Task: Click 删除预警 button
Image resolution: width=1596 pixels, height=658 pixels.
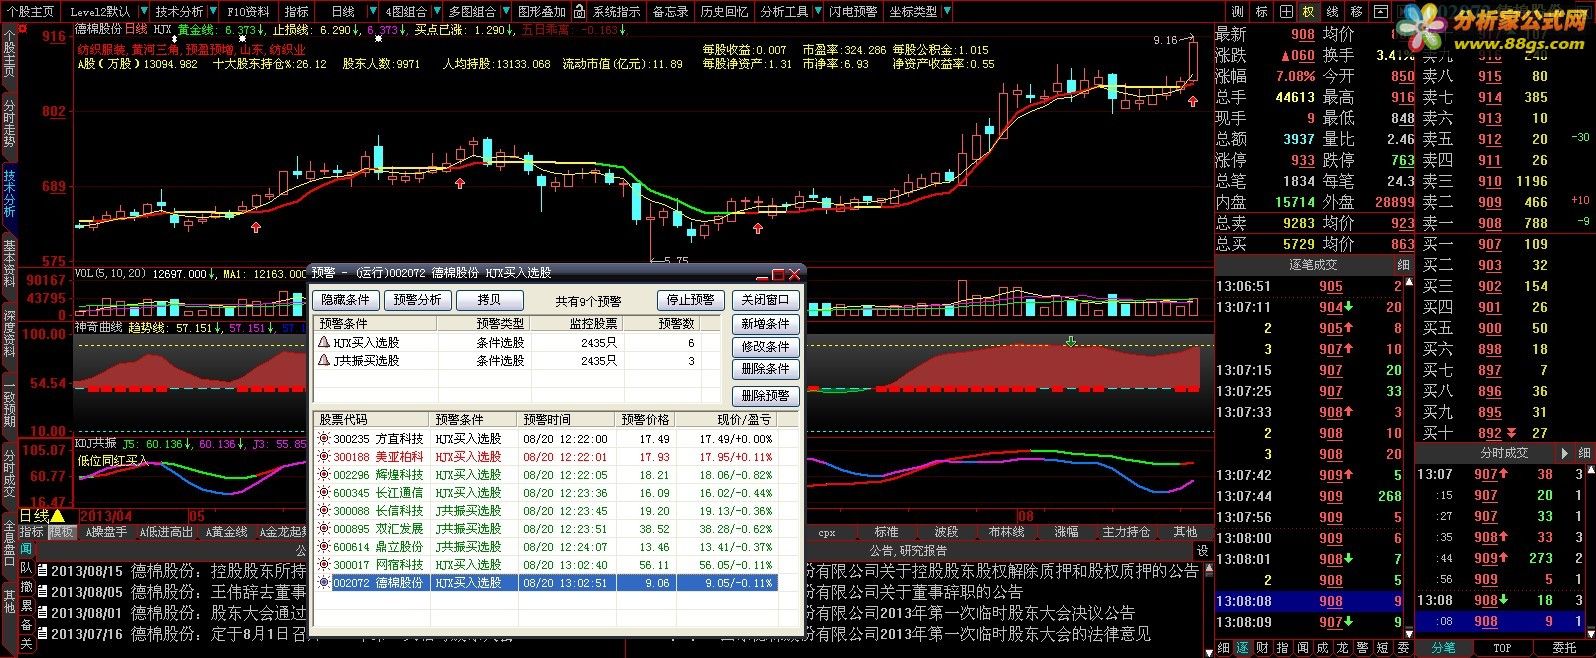Action: [x=765, y=396]
